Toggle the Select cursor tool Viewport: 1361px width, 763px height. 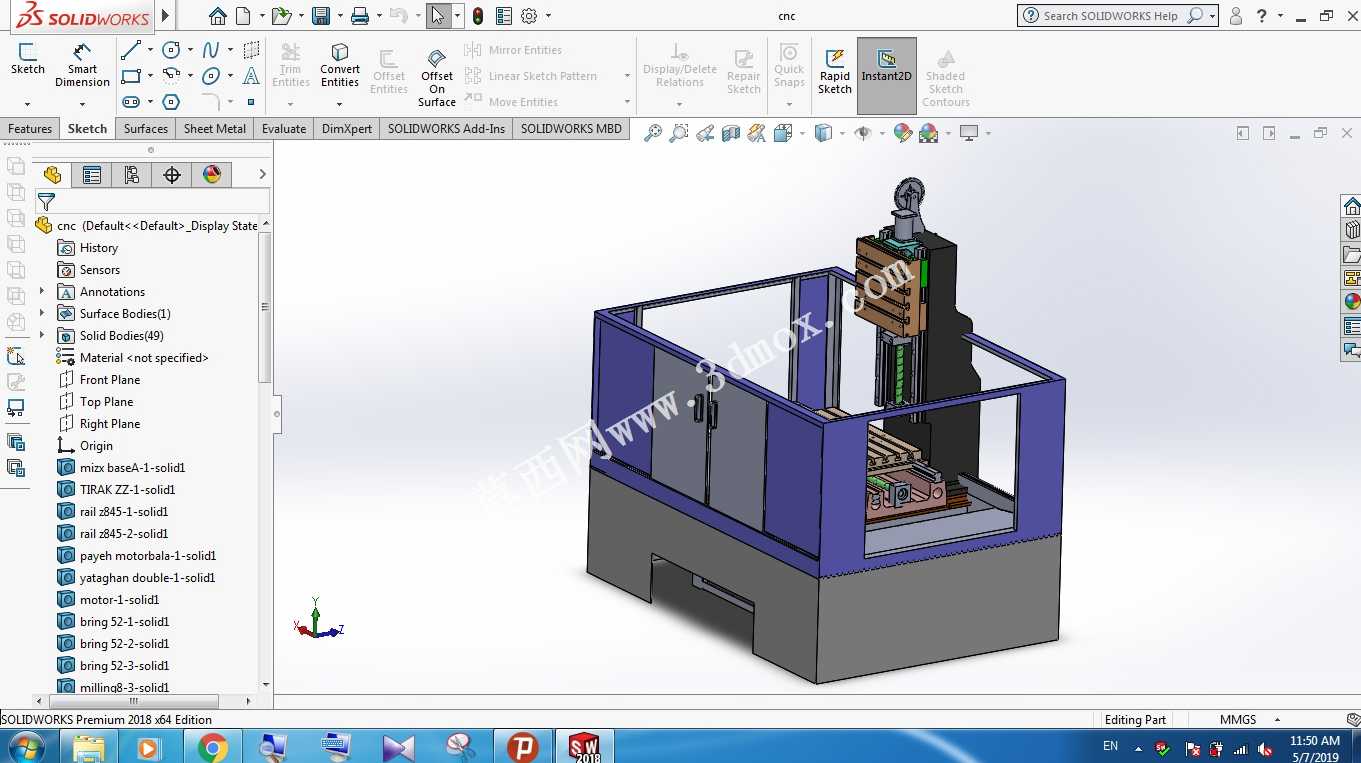[x=437, y=16]
